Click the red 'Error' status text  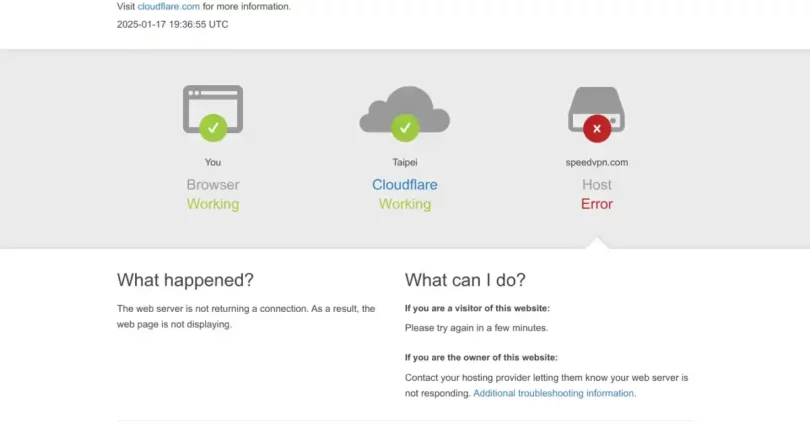(597, 204)
